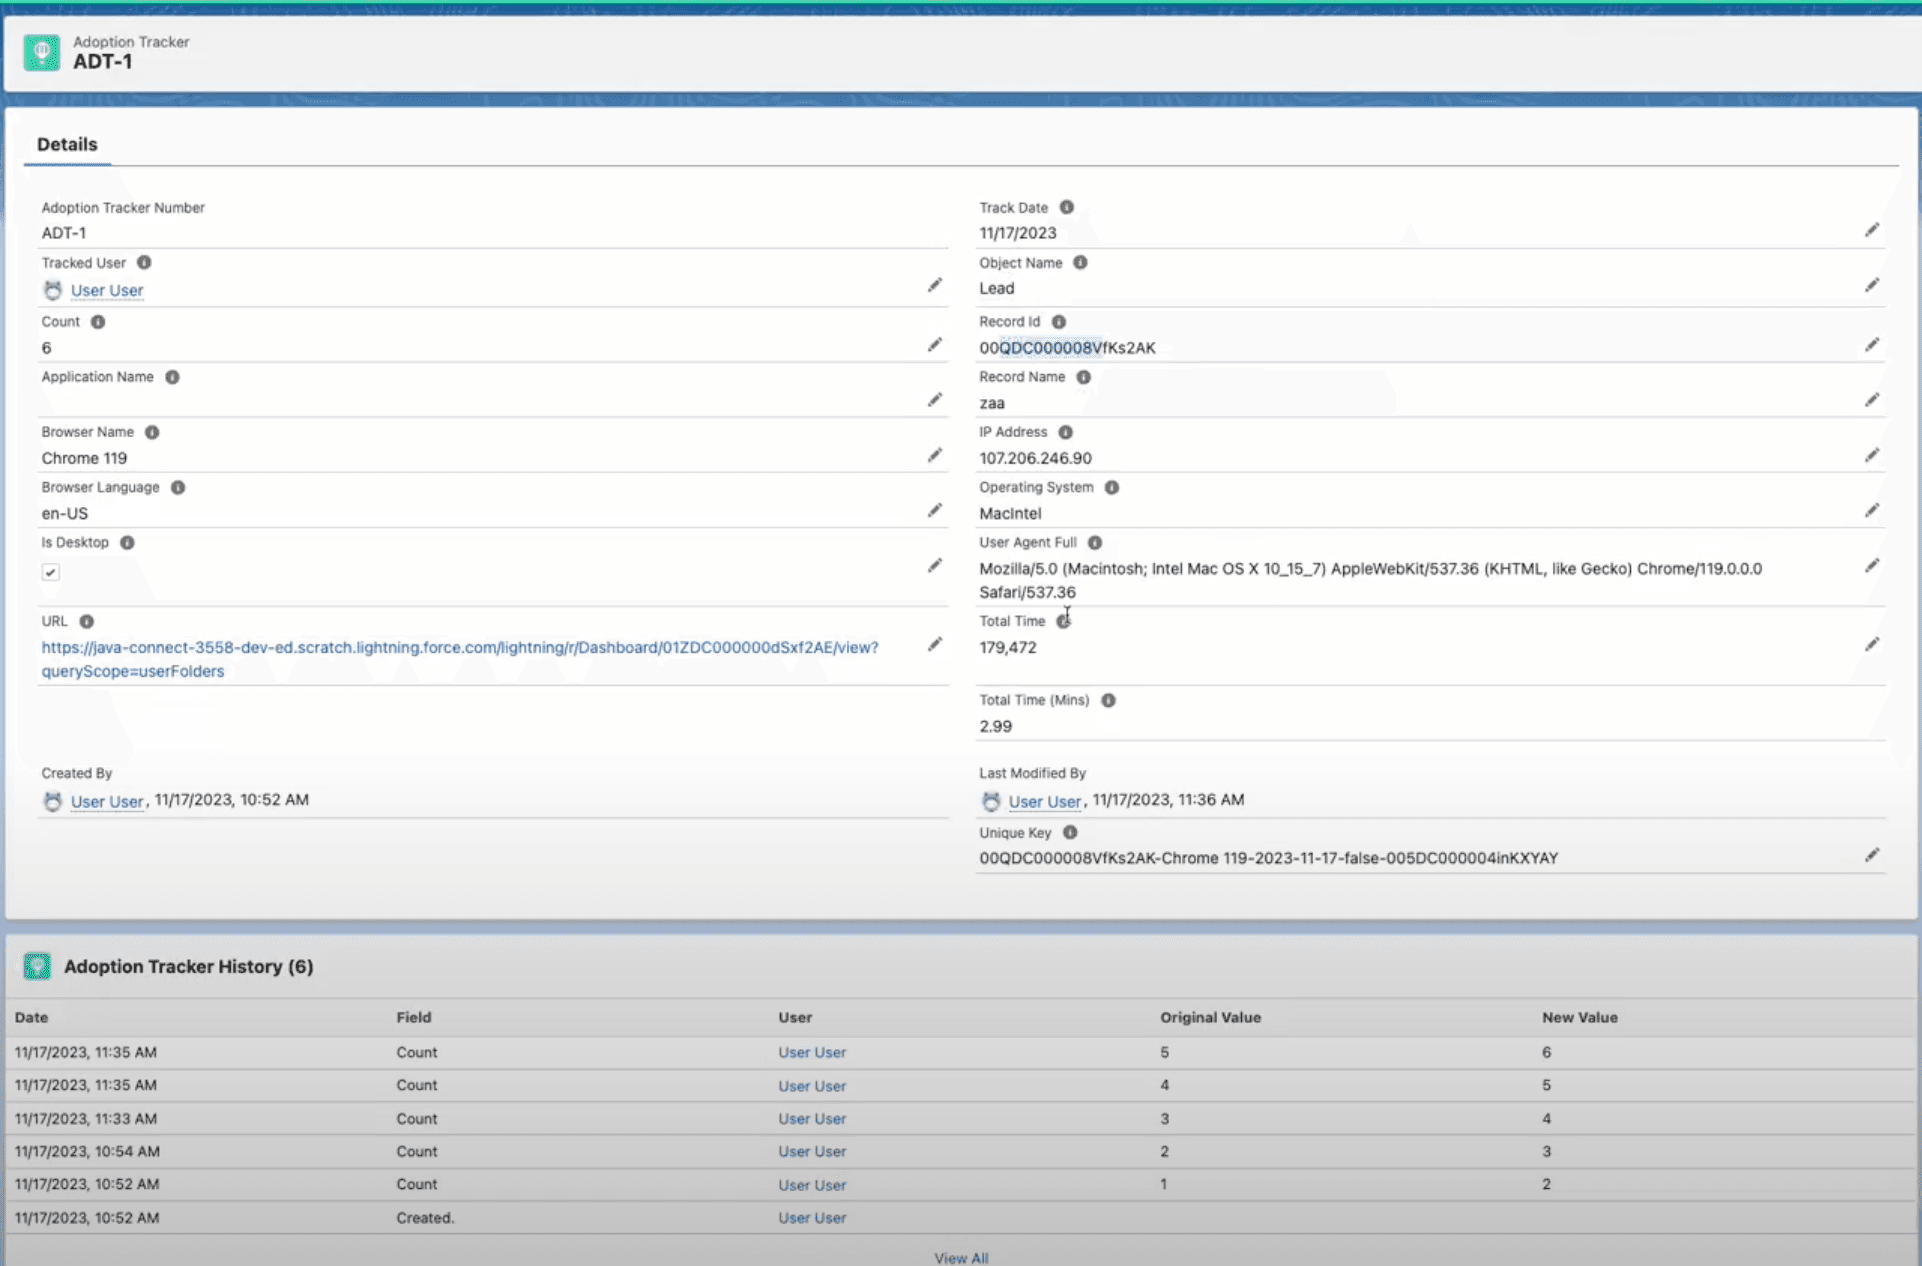Show info tooltip for Record Id
1922x1266 pixels.
click(1059, 322)
